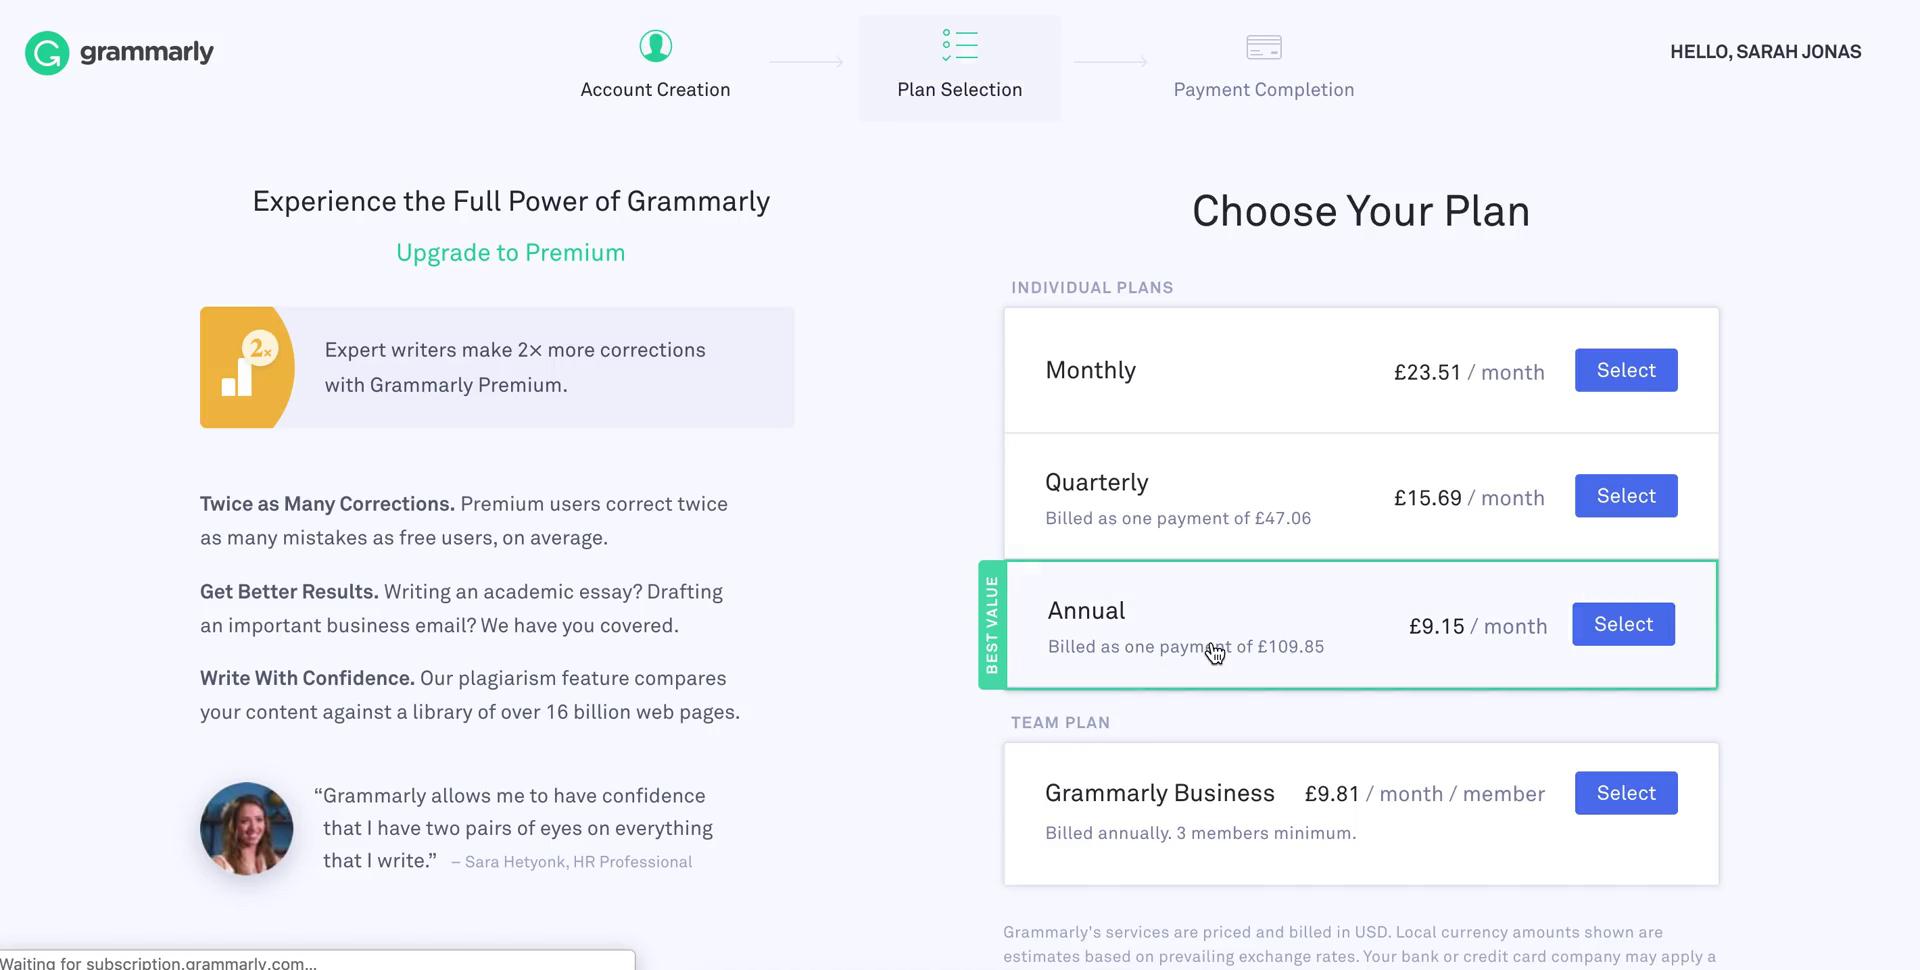Click the Grammarly Business plan title
Screen dimensions: 1920x970
[x=1160, y=793]
